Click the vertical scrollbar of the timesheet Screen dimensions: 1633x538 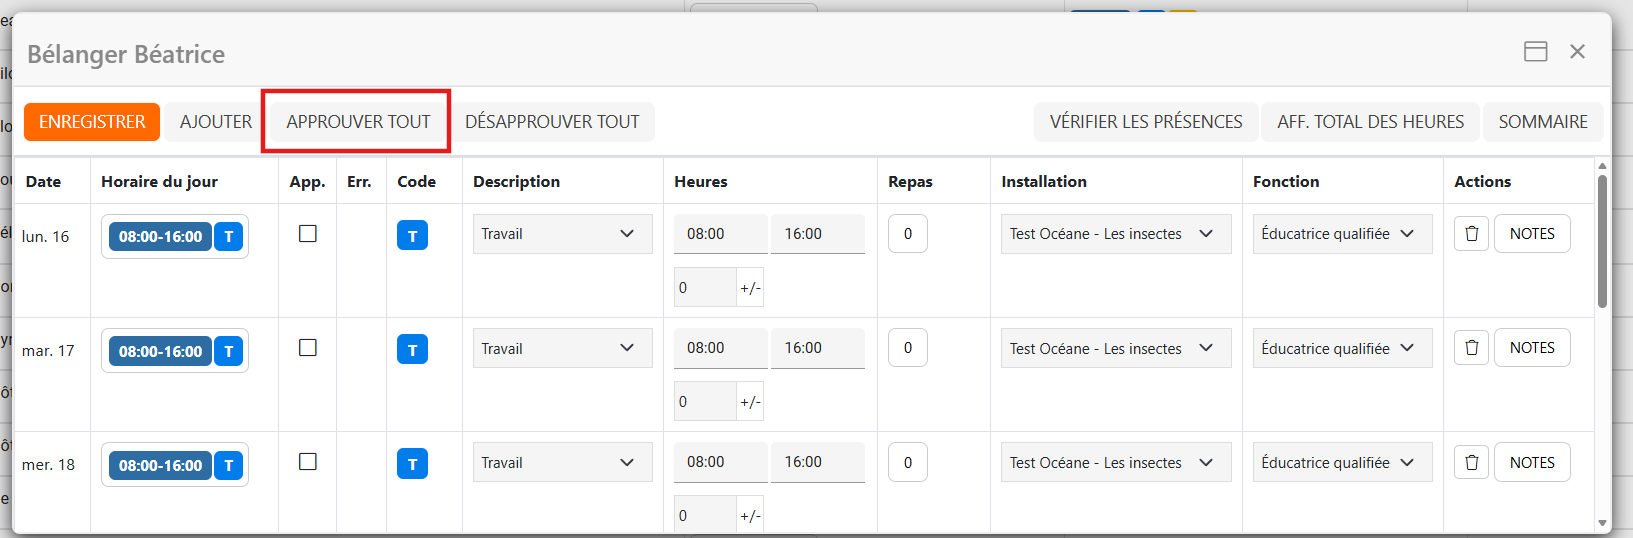[x=1602, y=242]
